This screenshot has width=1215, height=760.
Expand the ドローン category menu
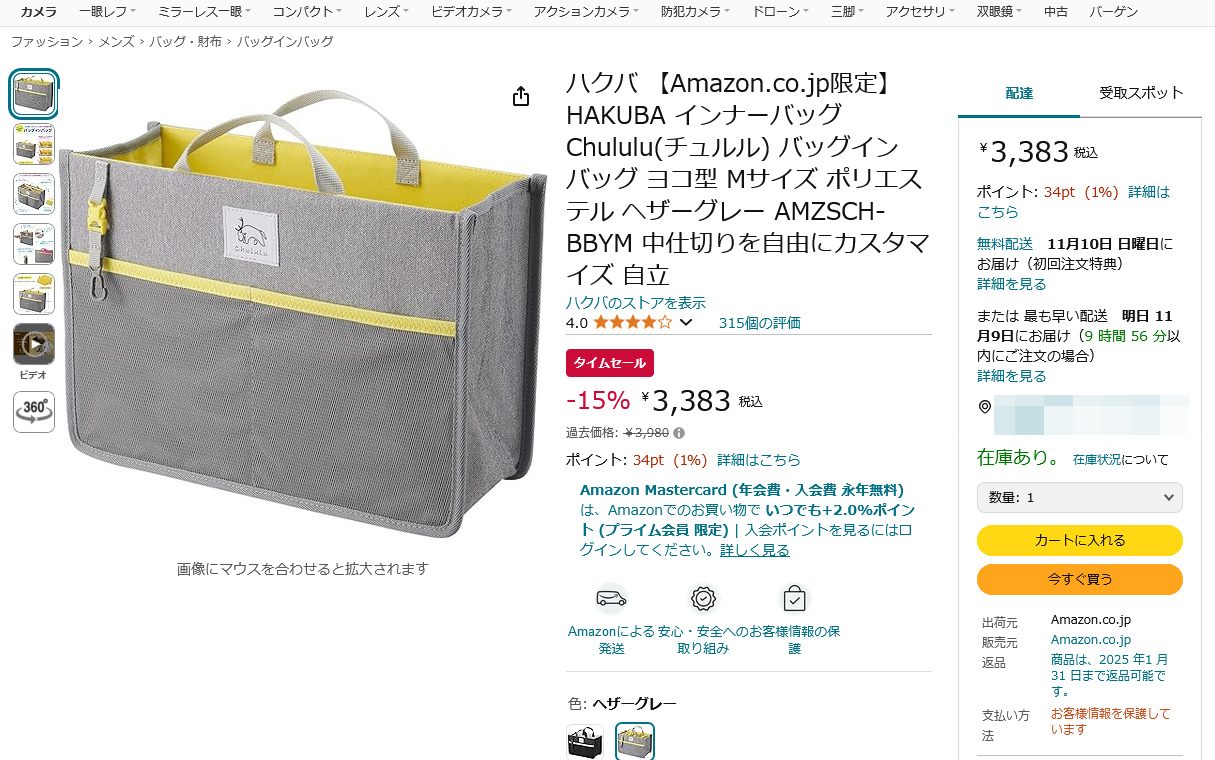[778, 12]
